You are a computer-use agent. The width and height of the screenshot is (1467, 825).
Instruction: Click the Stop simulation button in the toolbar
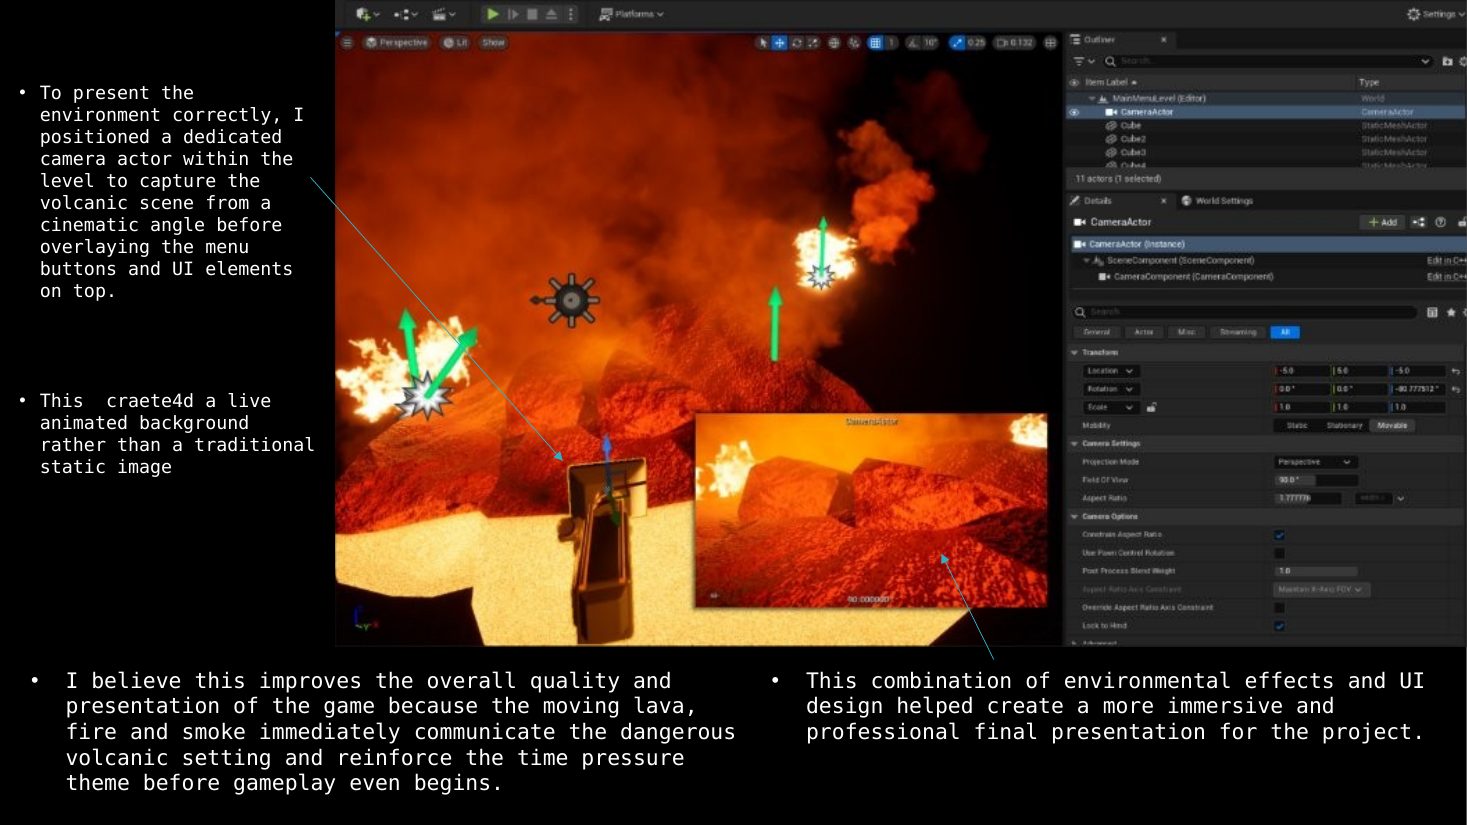click(x=533, y=14)
